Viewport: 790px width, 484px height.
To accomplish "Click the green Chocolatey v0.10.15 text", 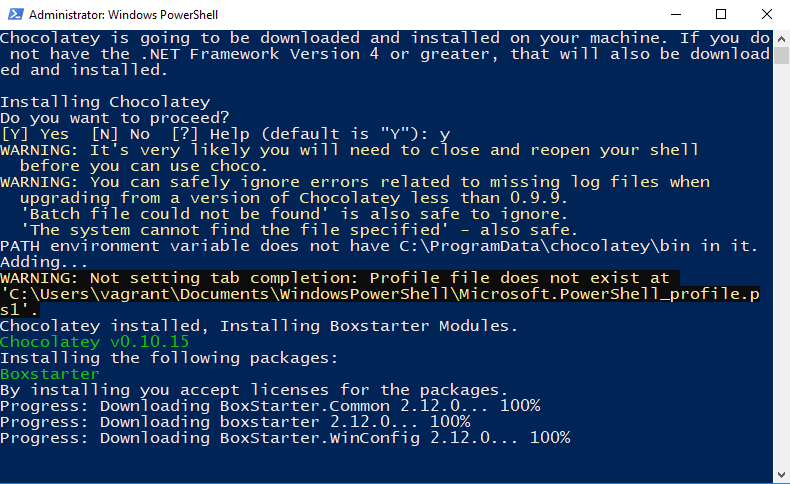I will click(95, 342).
